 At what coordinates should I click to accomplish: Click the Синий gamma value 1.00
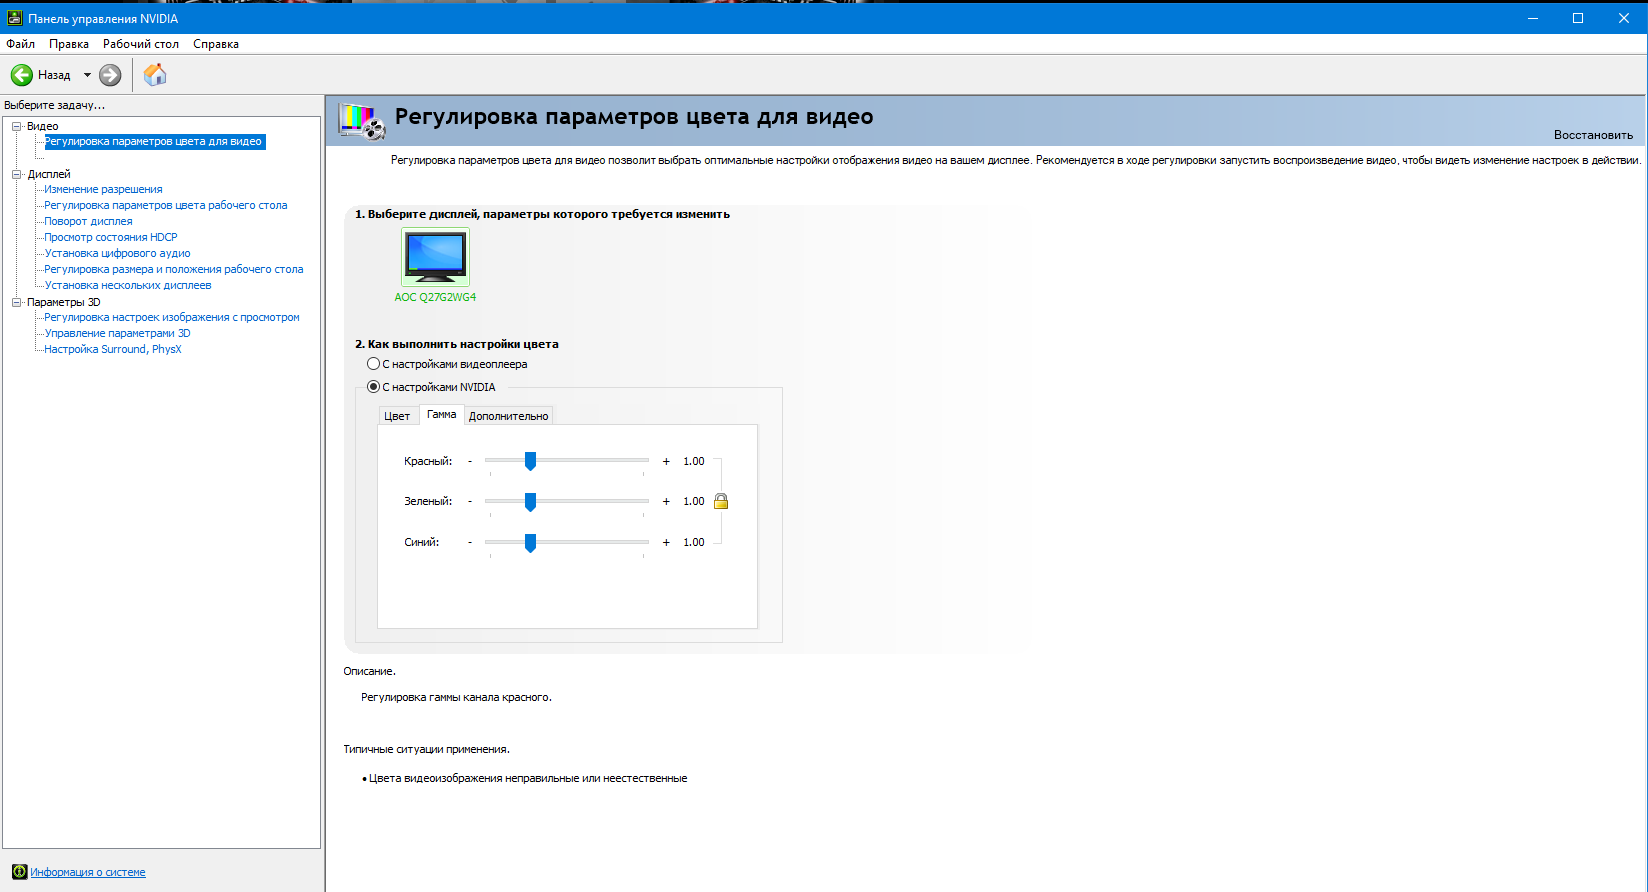pos(694,542)
